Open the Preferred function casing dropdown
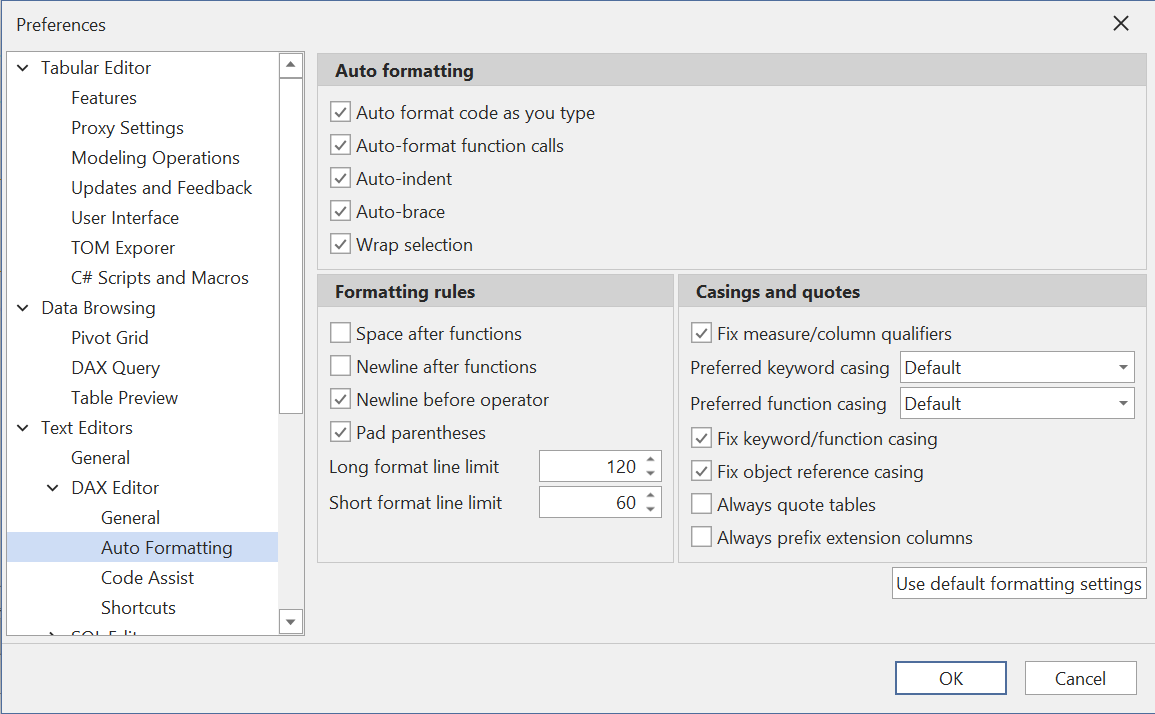1155x714 pixels. pos(1122,403)
